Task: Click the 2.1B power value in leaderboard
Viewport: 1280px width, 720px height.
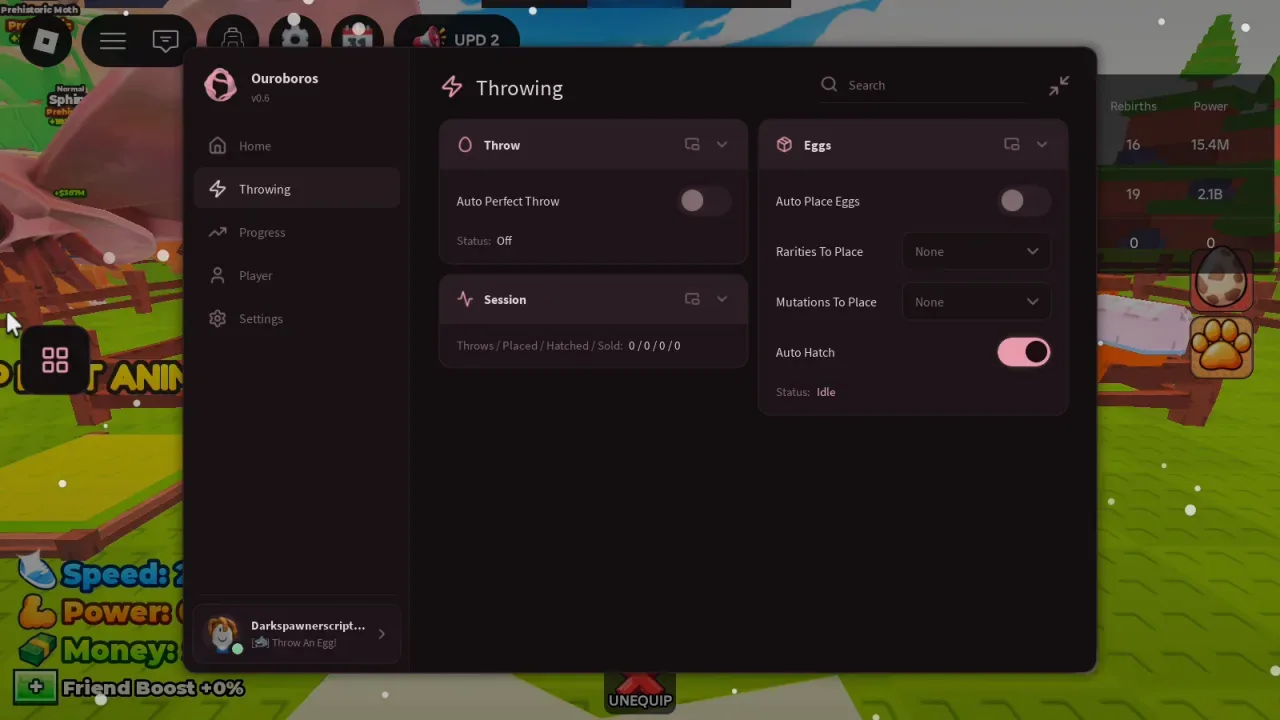Action: (1210, 194)
